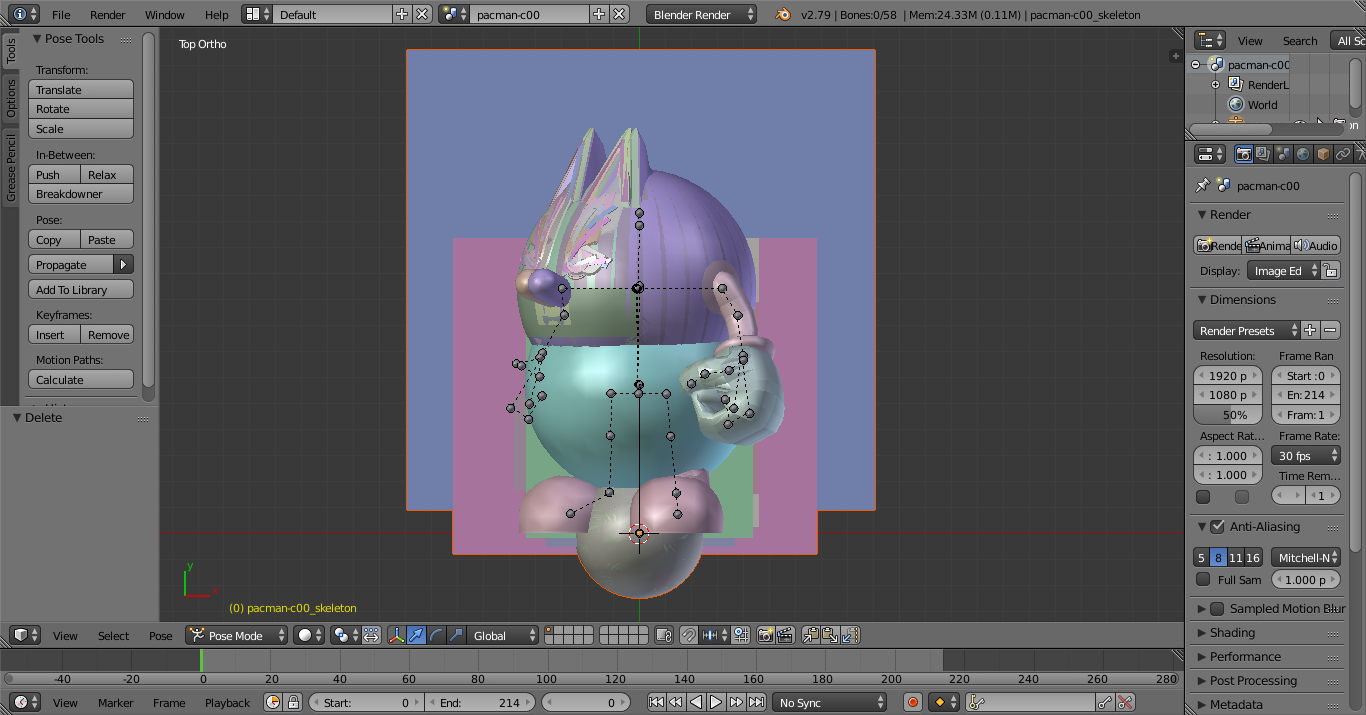Open the Render Presets dropdown

pos(1246,330)
